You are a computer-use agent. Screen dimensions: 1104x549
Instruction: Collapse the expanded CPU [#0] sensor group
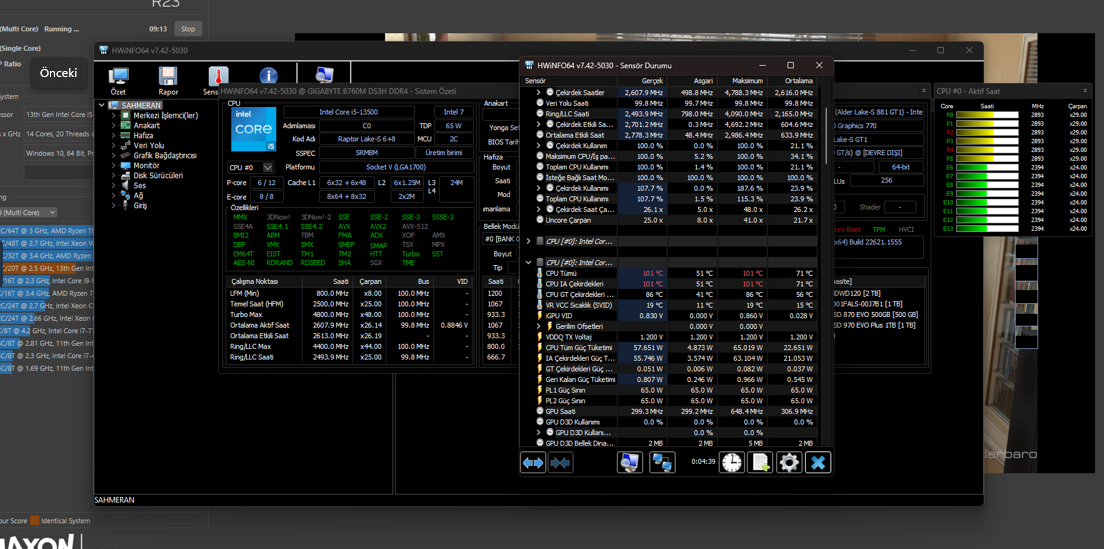(529, 262)
